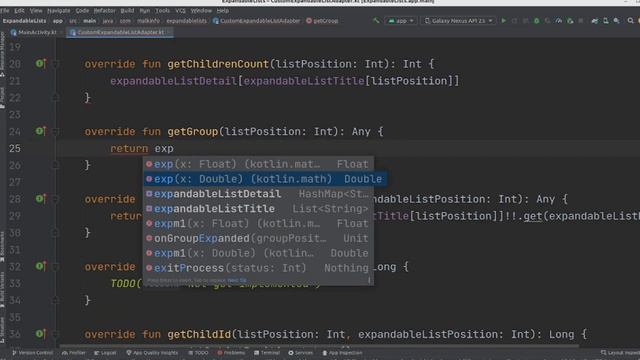
Task: Choose exitProcess completion suggestion
Action: 258,268
